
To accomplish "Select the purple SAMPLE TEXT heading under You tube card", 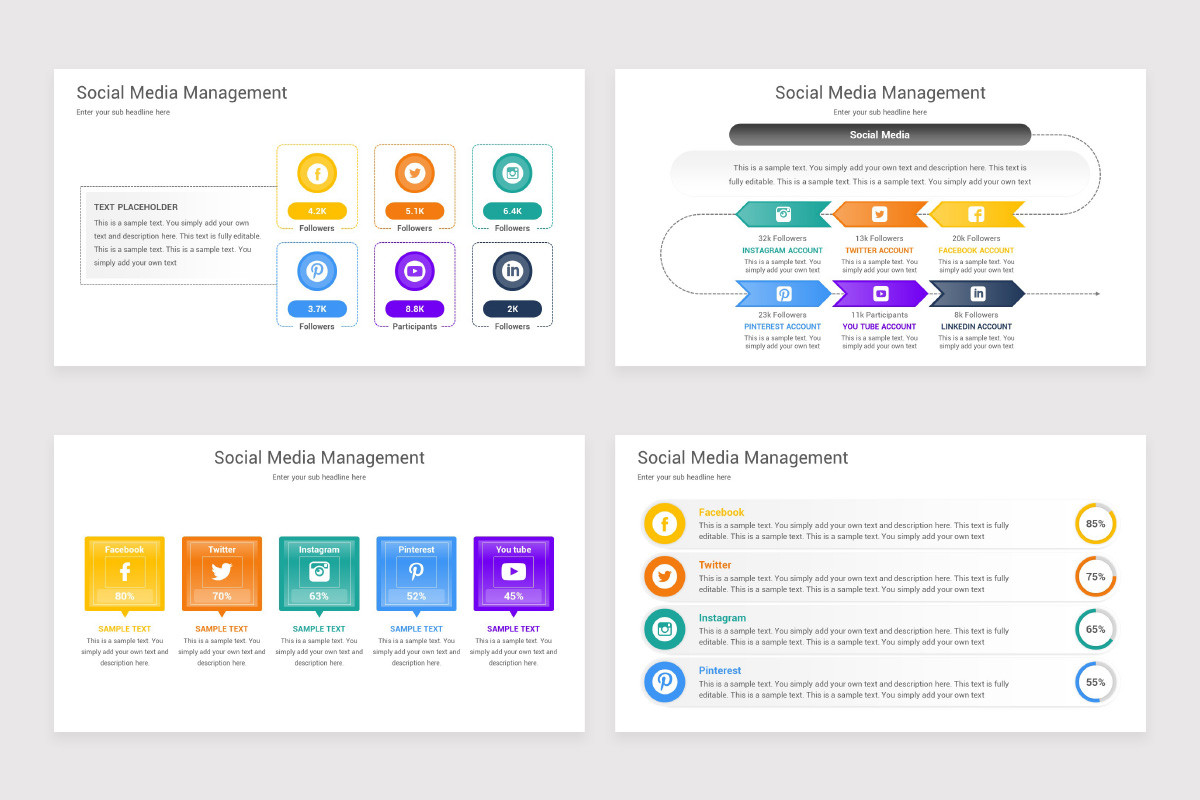I will click(x=513, y=629).
